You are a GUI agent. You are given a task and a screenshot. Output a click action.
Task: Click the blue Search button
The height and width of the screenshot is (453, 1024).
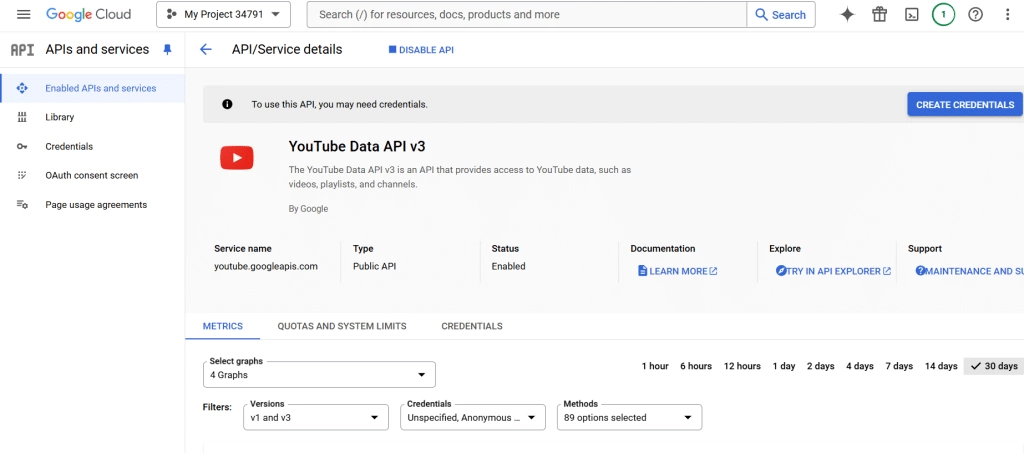pos(781,14)
